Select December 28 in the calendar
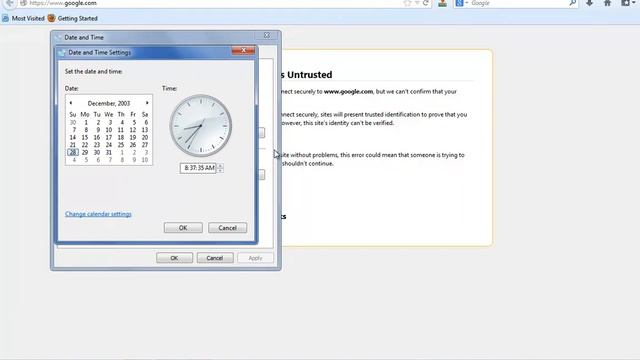Viewport: 640px width, 360px height. tap(73, 152)
